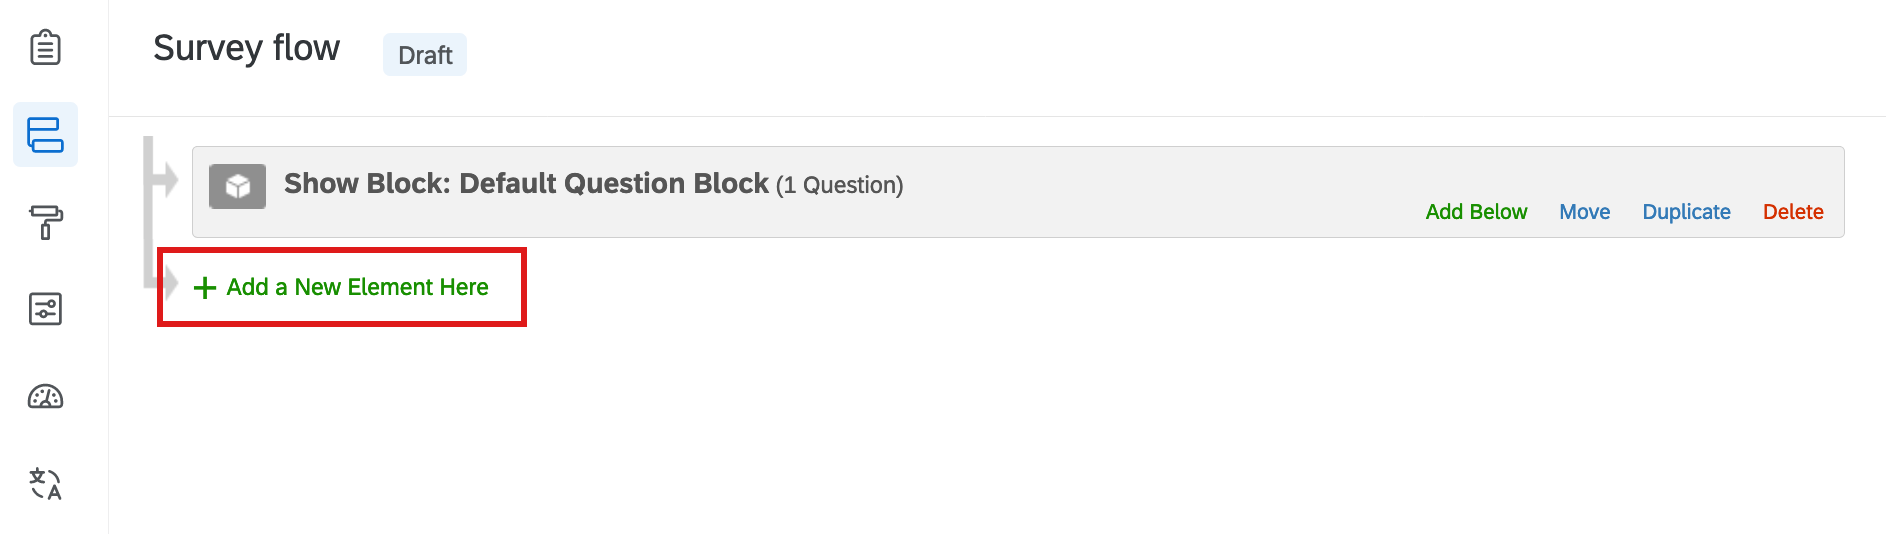
Task: Select the Survey flow sidebar icon
Action: pyautogui.click(x=45, y=134)
